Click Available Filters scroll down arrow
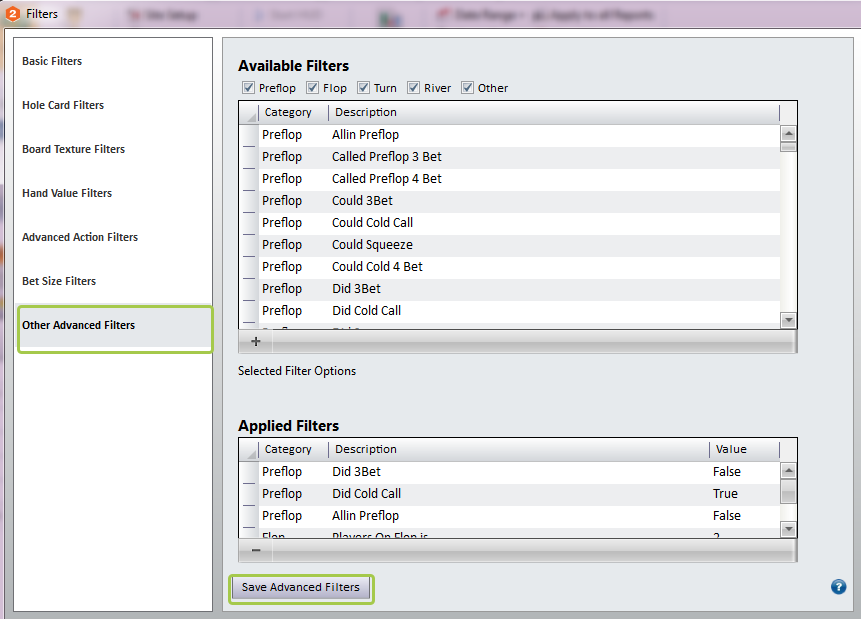This screenshot has width=861, height=619. 789,320
